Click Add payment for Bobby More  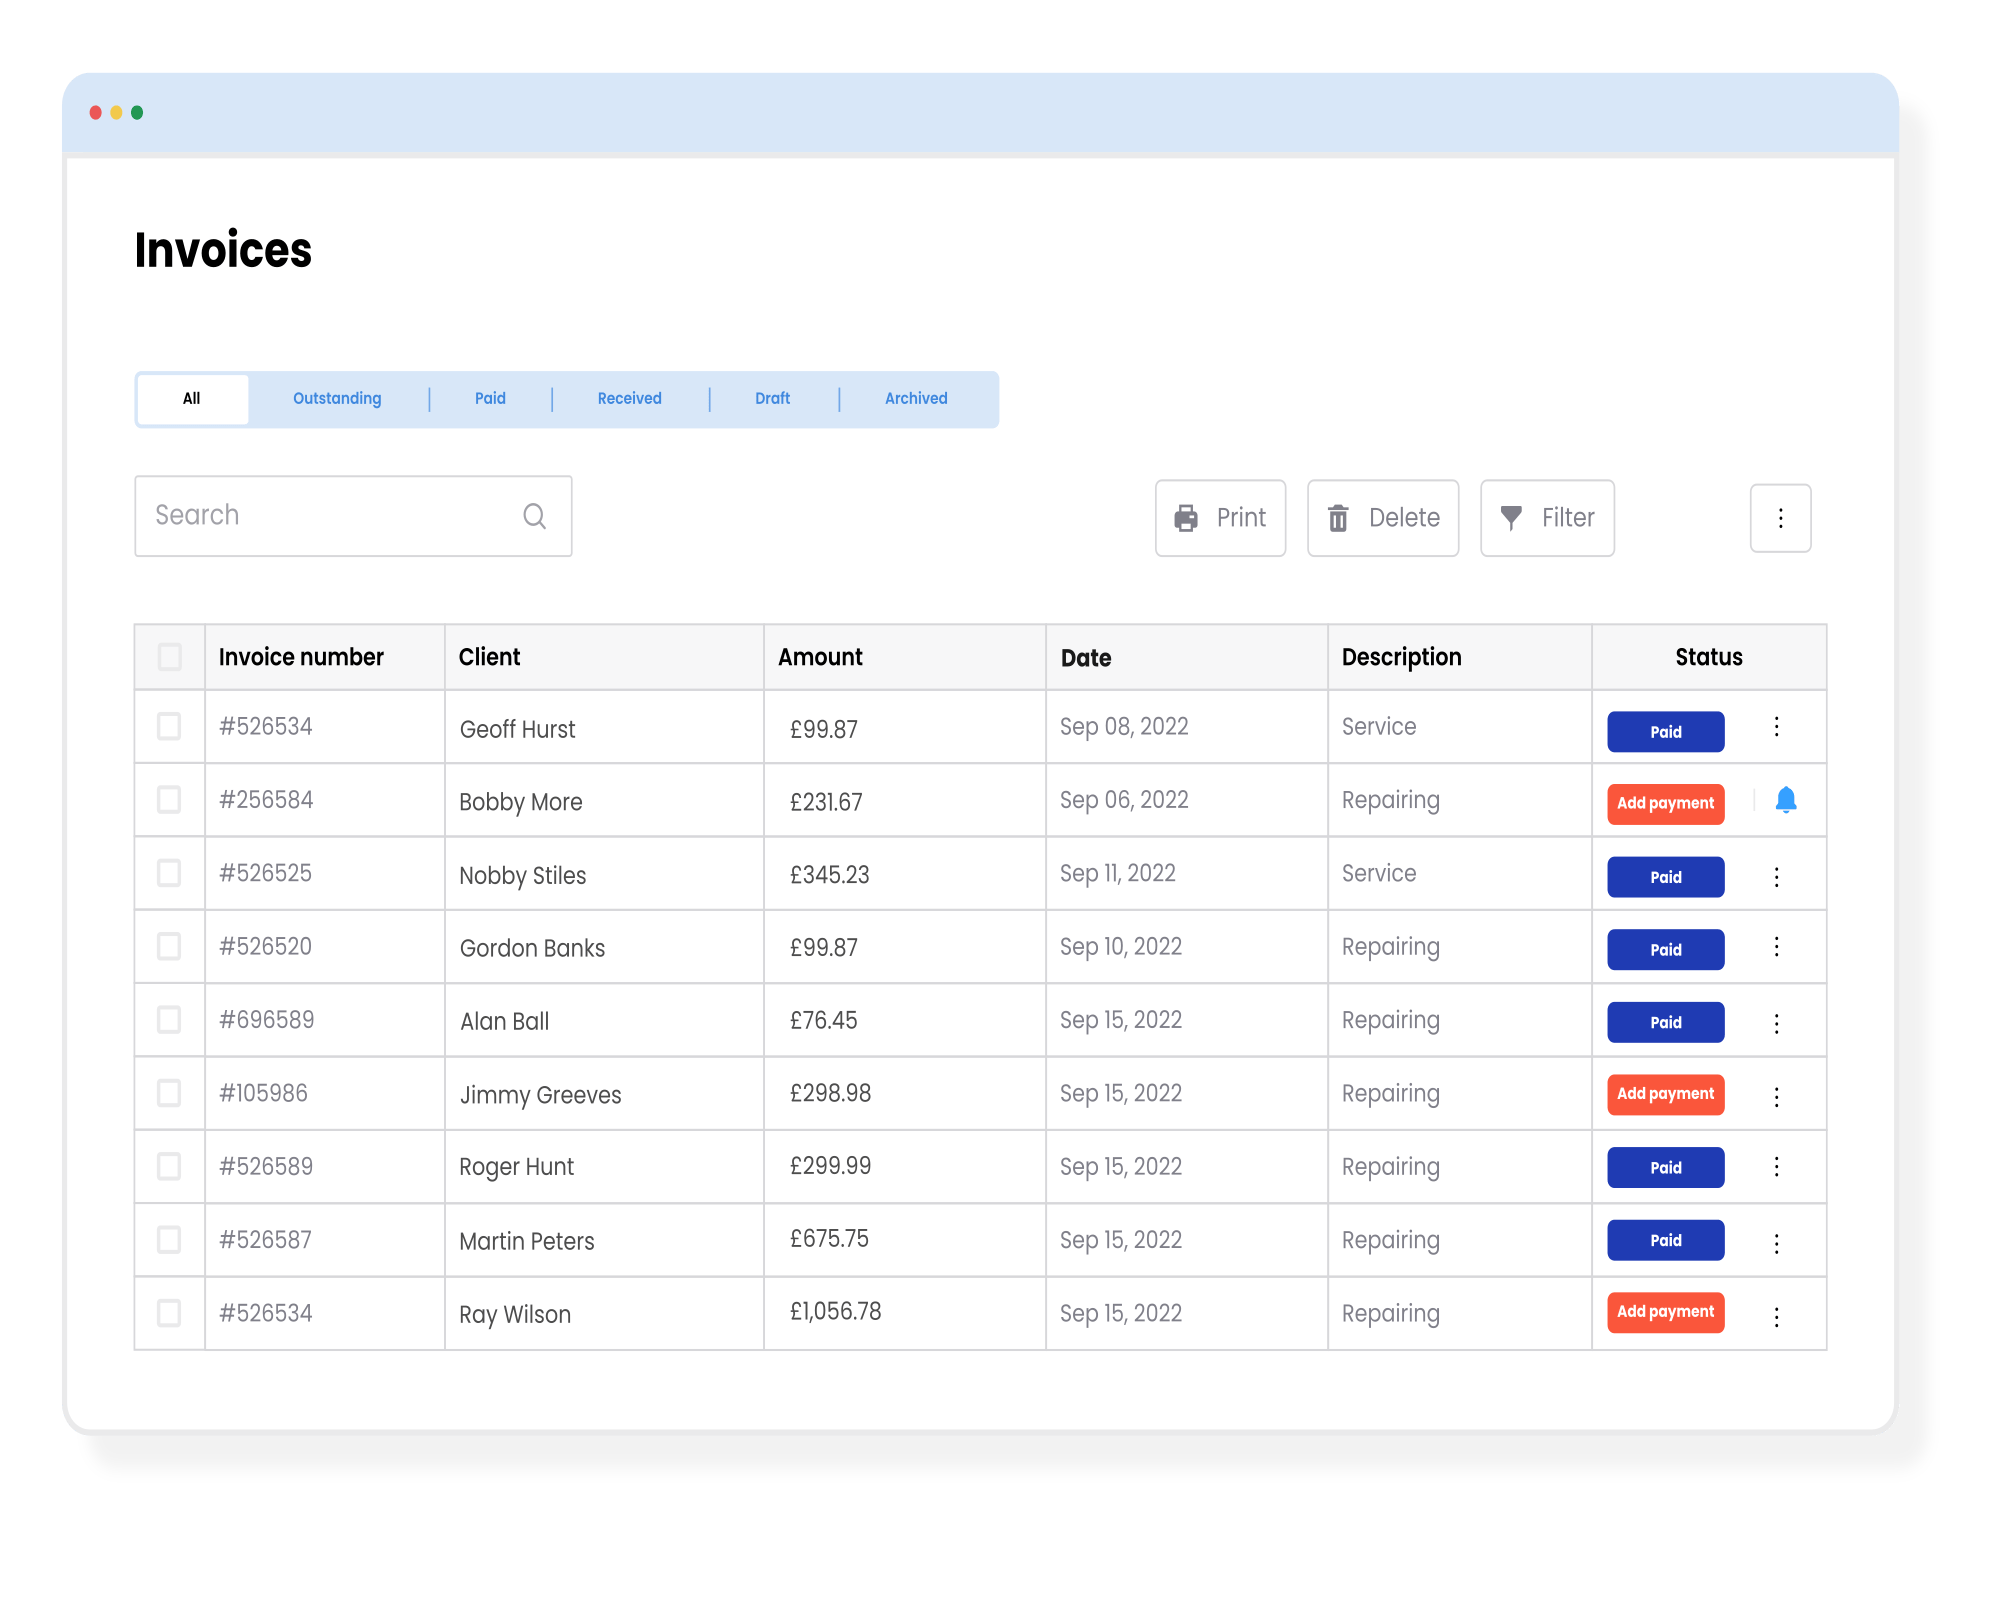1665,803
